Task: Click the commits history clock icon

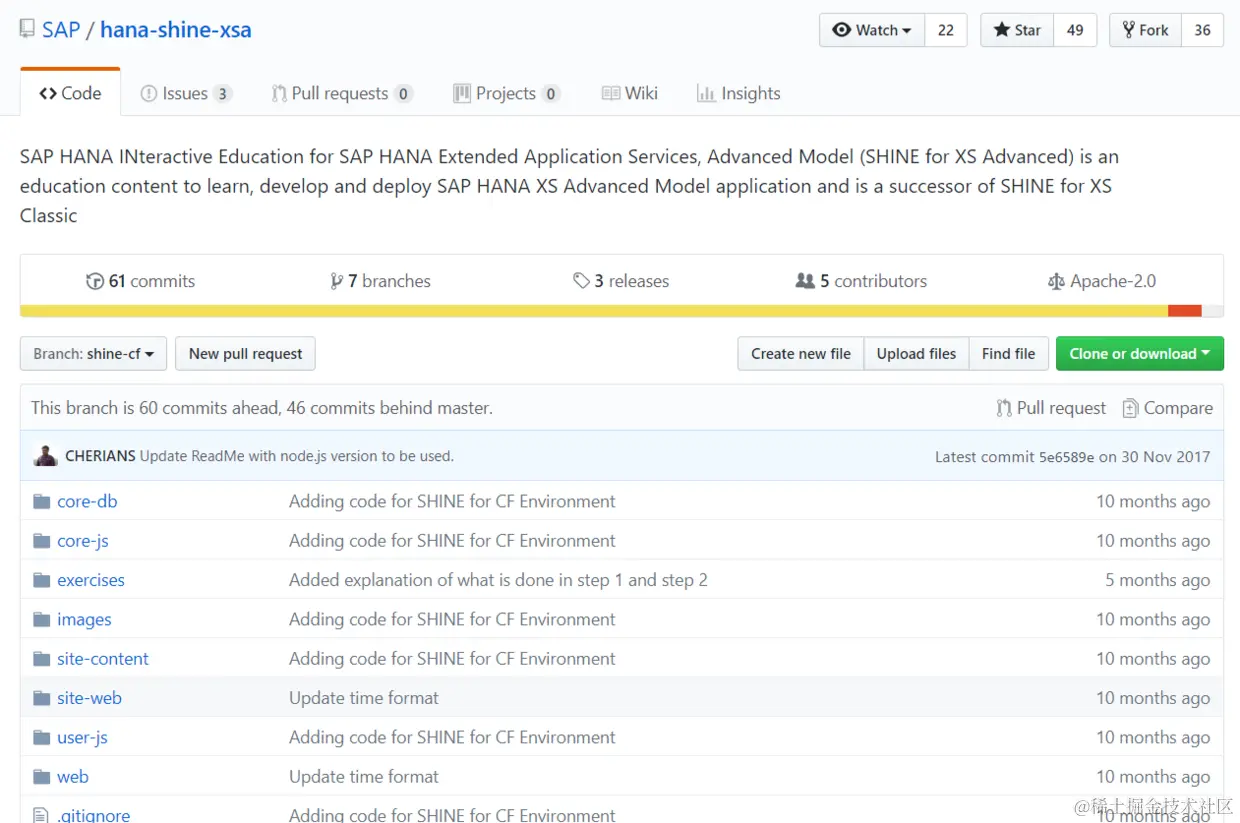Action: coord(95,281)
